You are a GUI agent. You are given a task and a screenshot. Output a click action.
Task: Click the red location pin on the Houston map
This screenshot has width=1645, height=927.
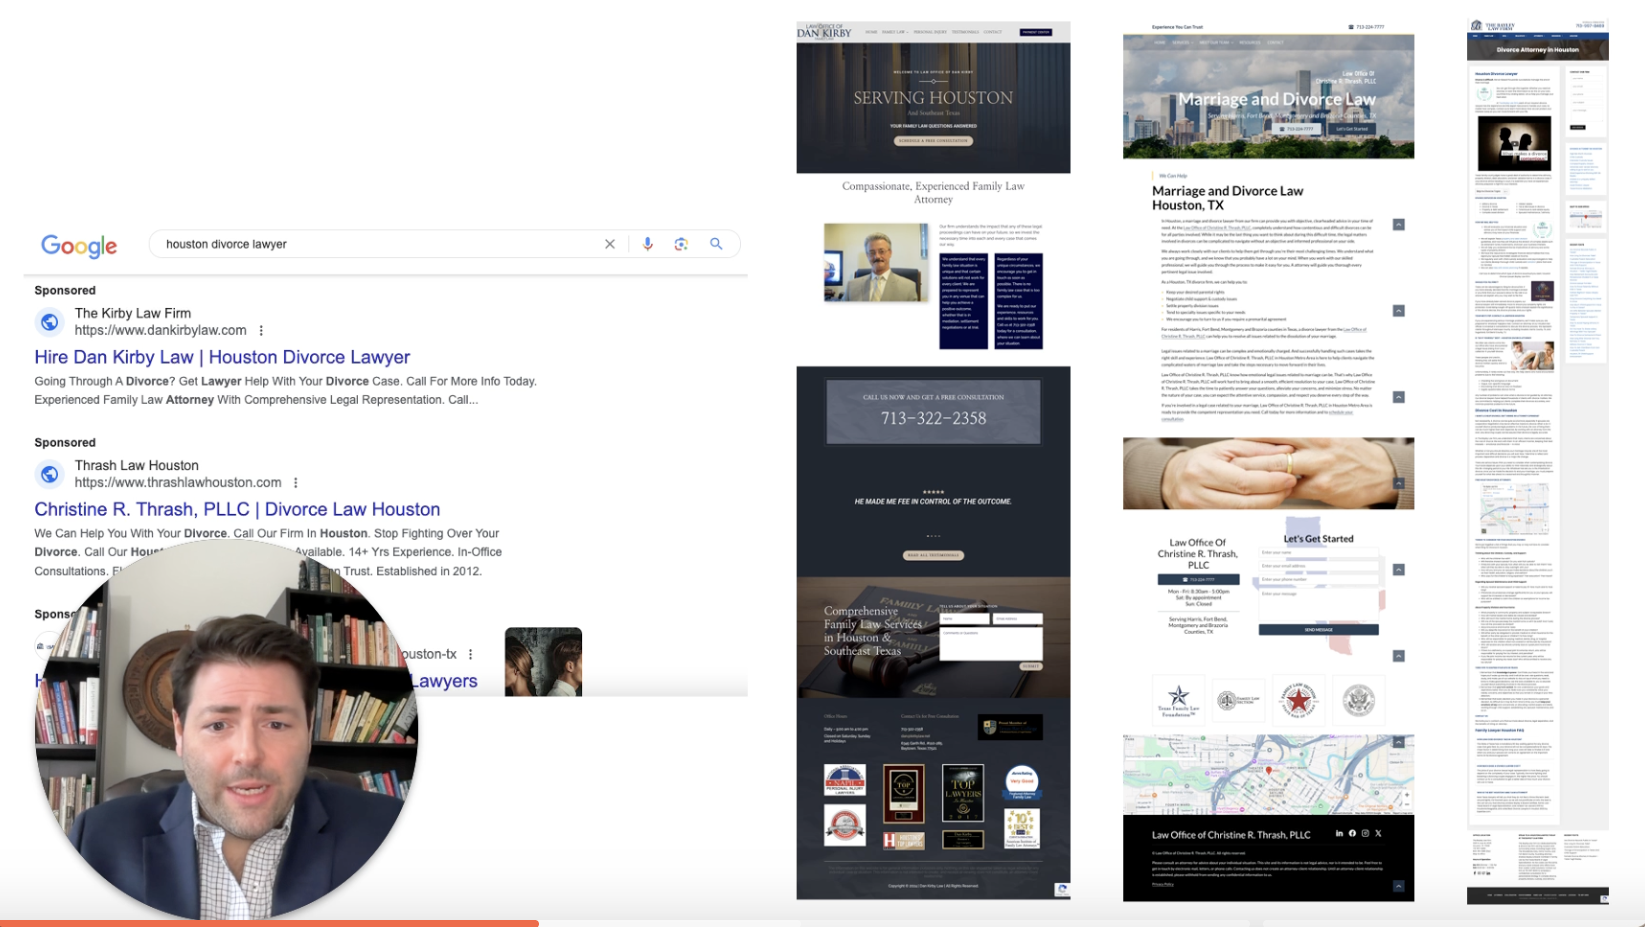pos(1269,770)
